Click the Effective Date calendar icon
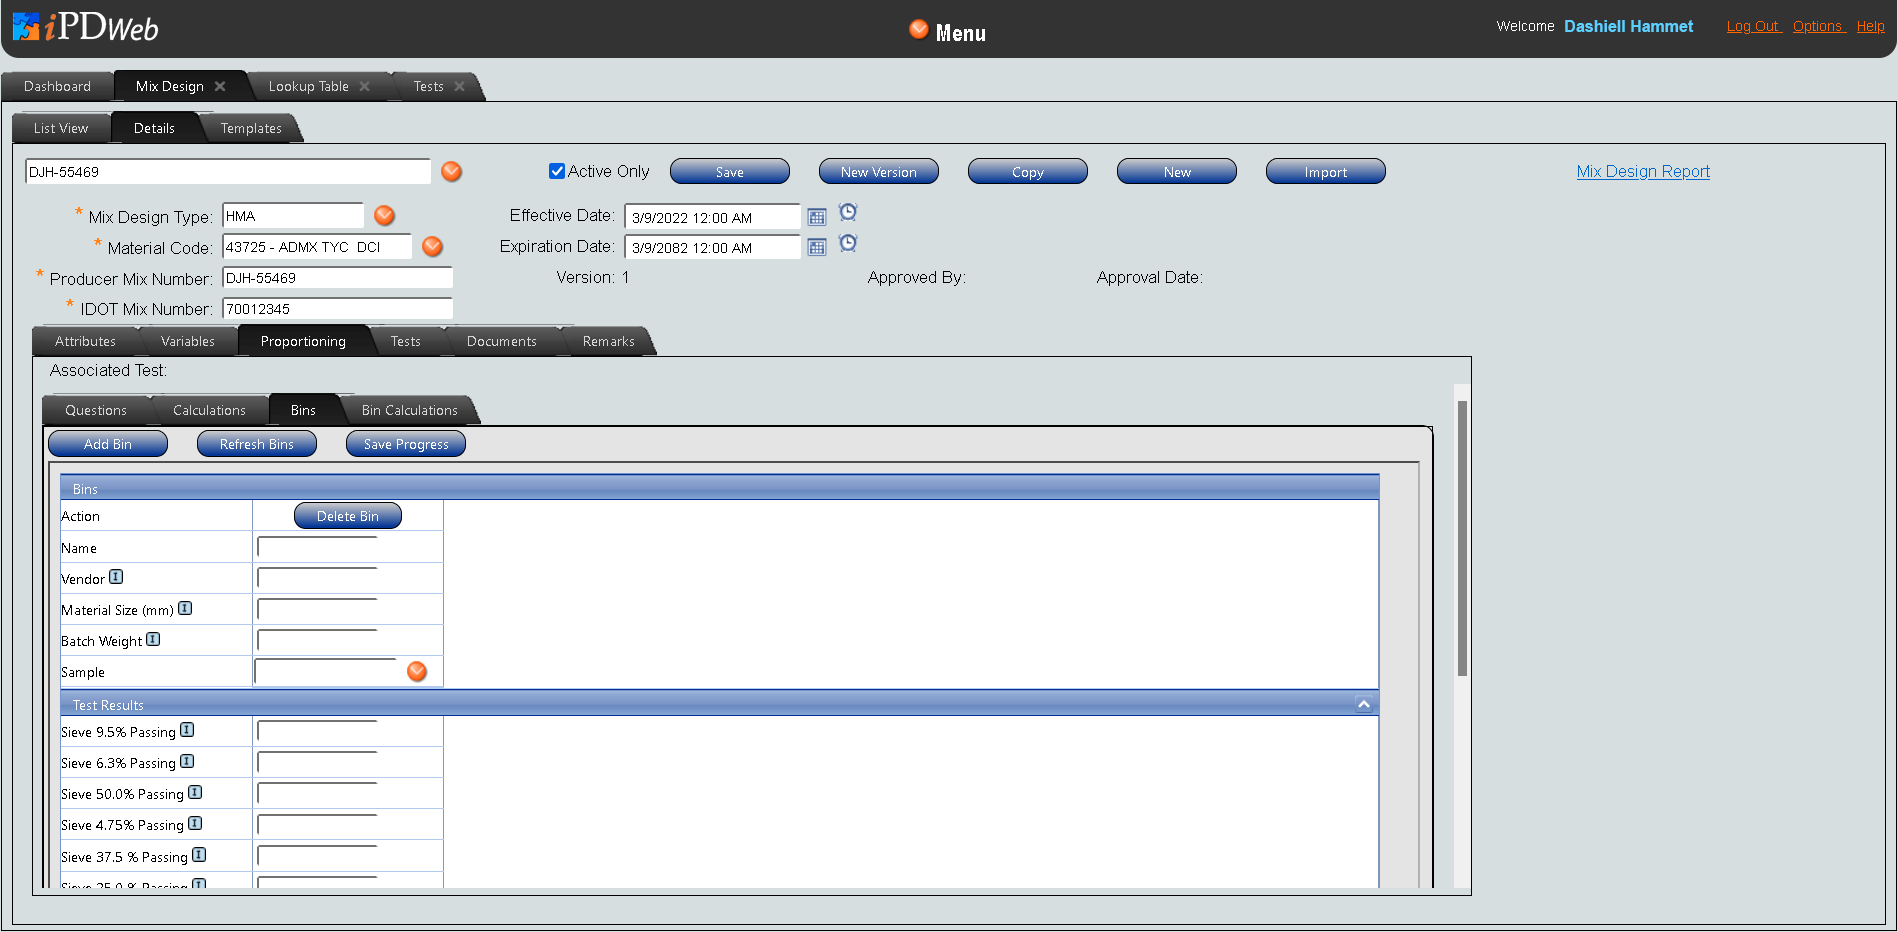1898x932 pixels. pos(817,217)
